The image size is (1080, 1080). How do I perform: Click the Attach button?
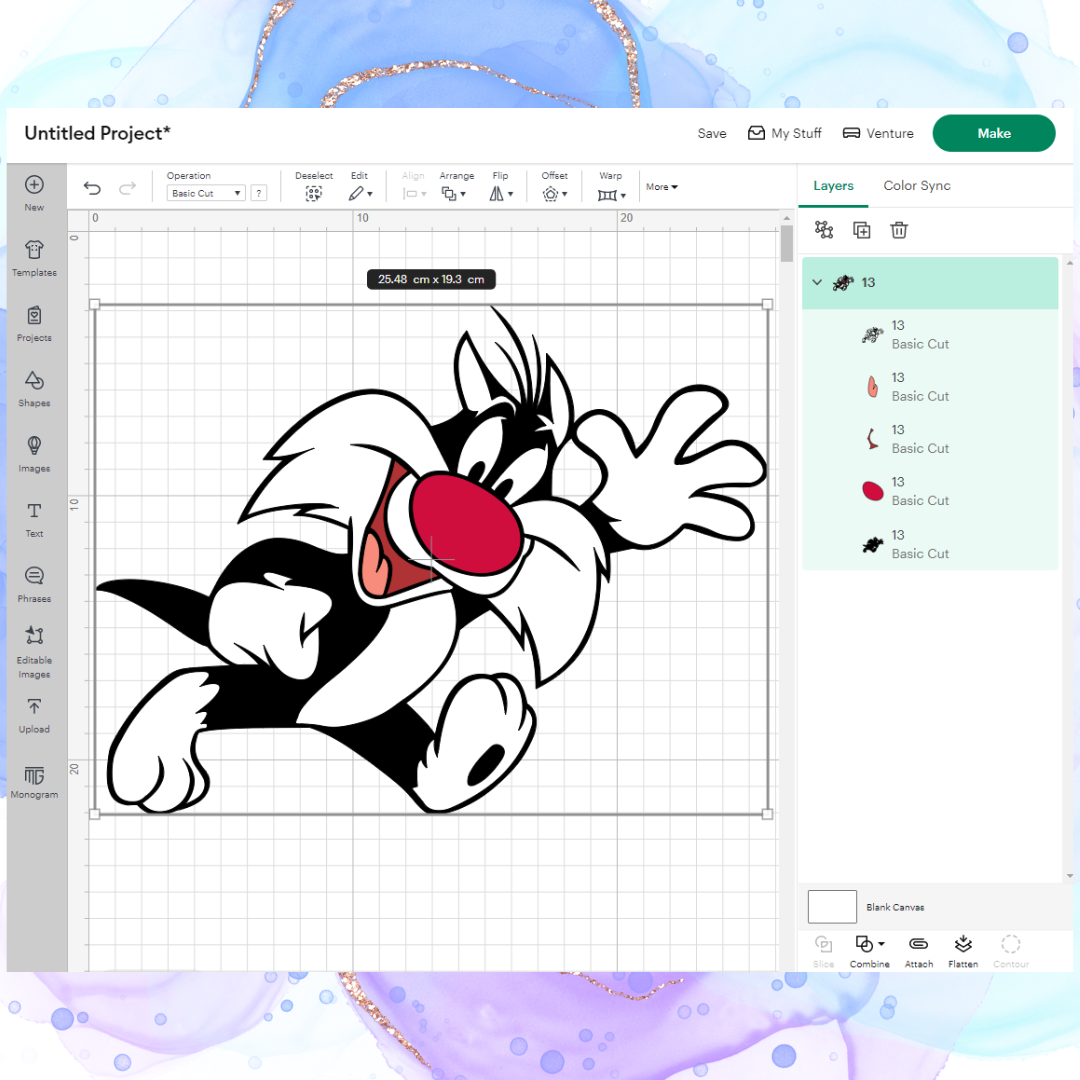point(919,952)
